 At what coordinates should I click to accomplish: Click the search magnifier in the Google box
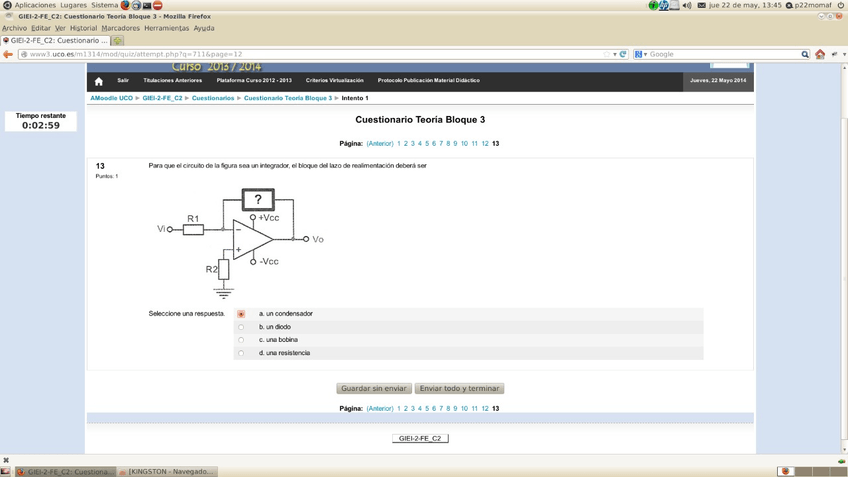point(805,54)
